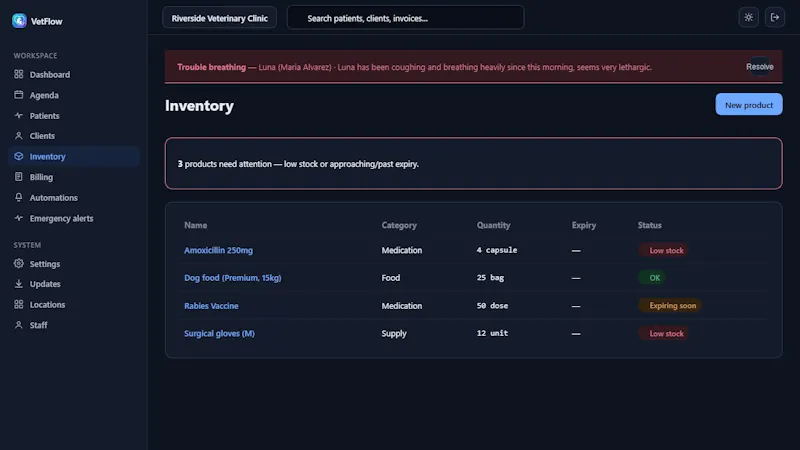800x450 pixels.
Task: Click the Patients pulse icon
Action: coord(19,115)
